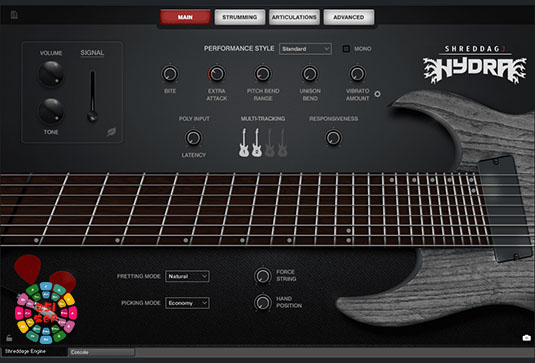Click the Signal level slider
The width and height of the screenshot is (535, 363).
92,96
